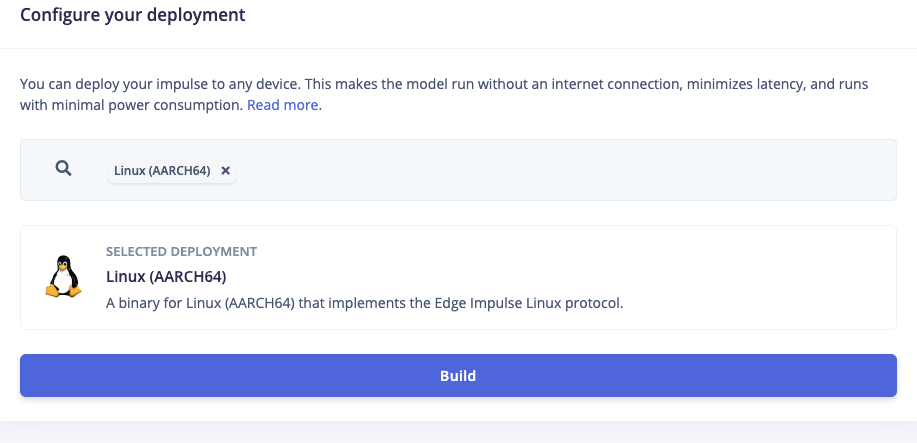Click the Configure your deployment heading
Viewport: 917px width, 443px height.
[133, 15]
